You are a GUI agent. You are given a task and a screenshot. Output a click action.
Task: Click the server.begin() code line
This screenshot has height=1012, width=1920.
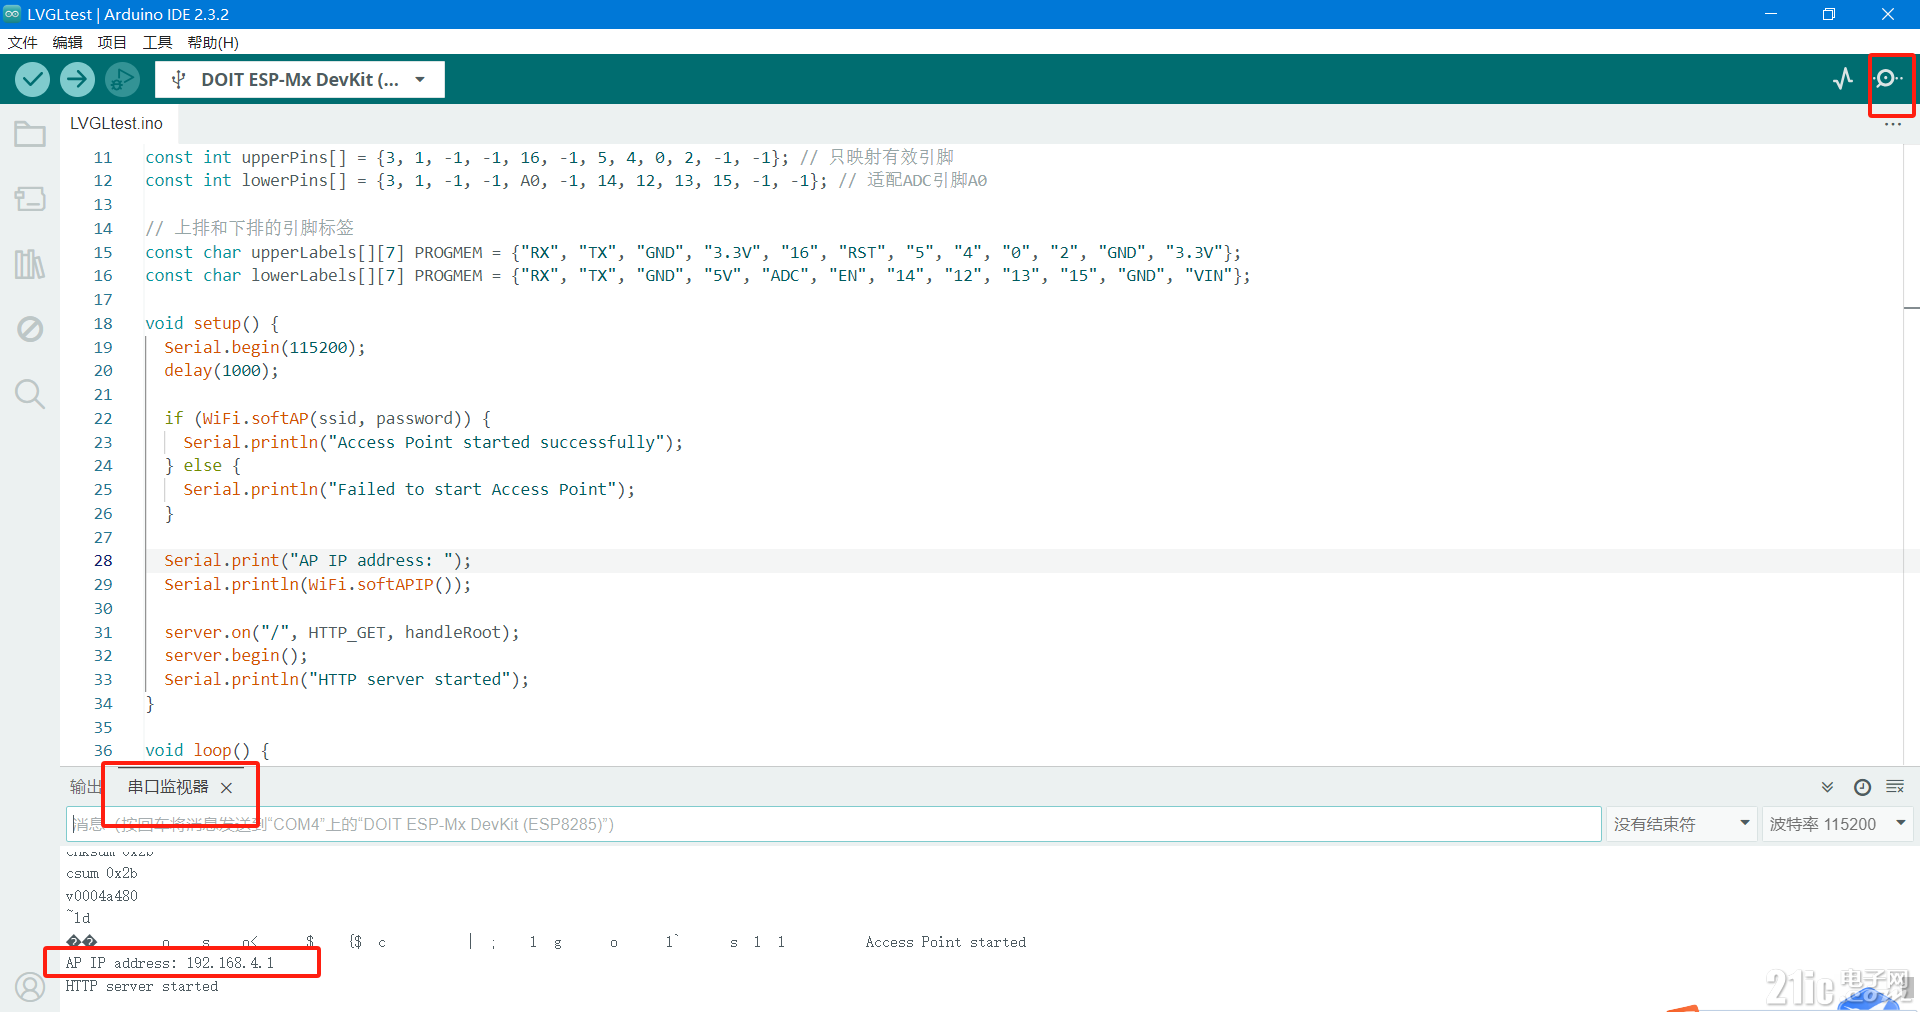236,656
